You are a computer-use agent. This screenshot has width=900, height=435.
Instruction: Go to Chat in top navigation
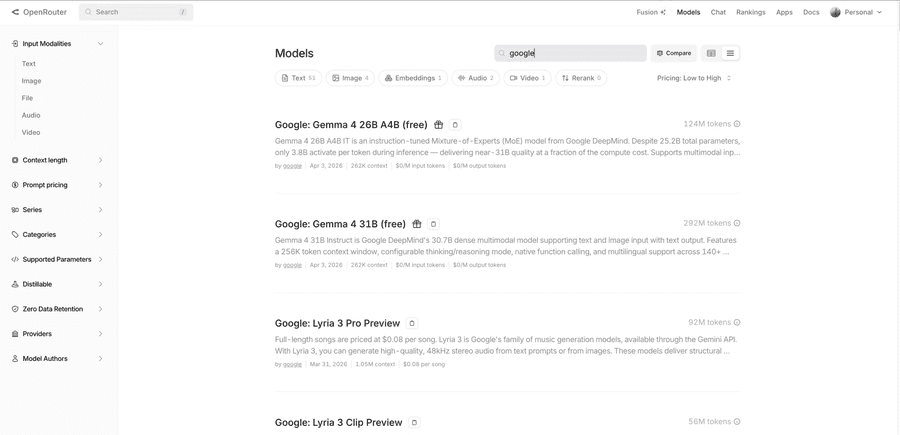coord(718,12)
